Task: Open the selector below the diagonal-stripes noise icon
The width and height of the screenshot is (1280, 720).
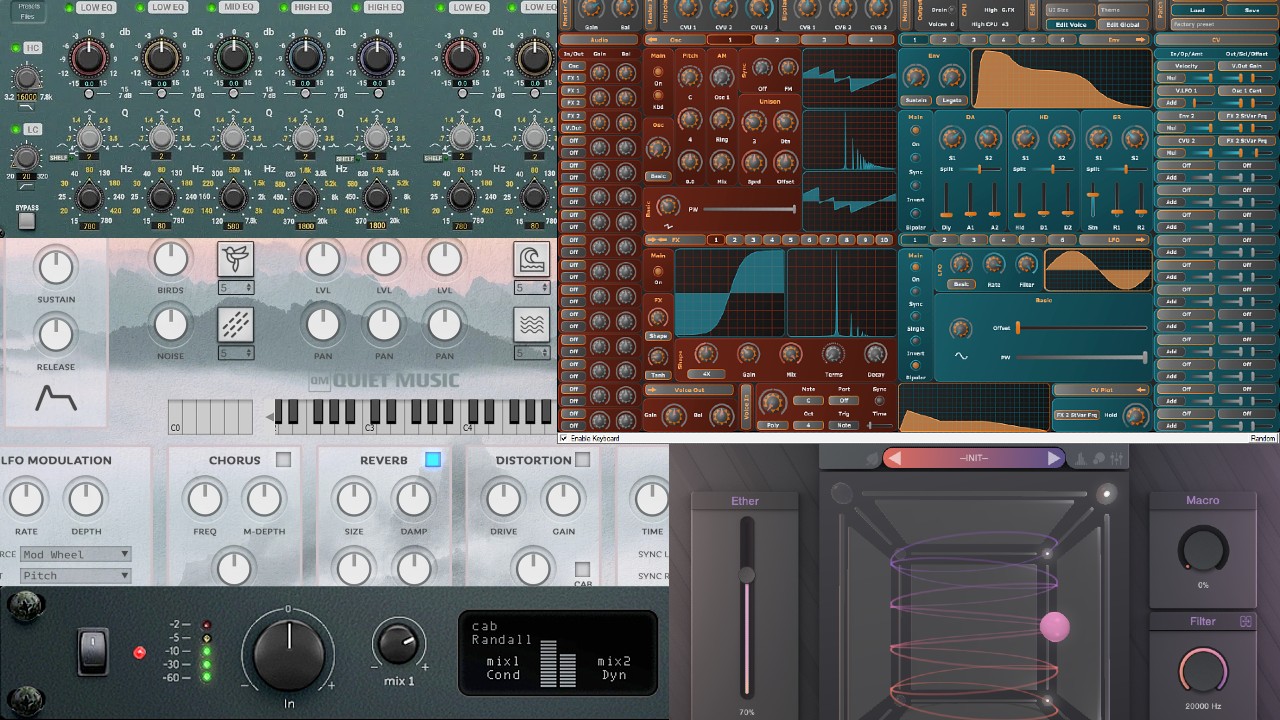Action: 236,353
